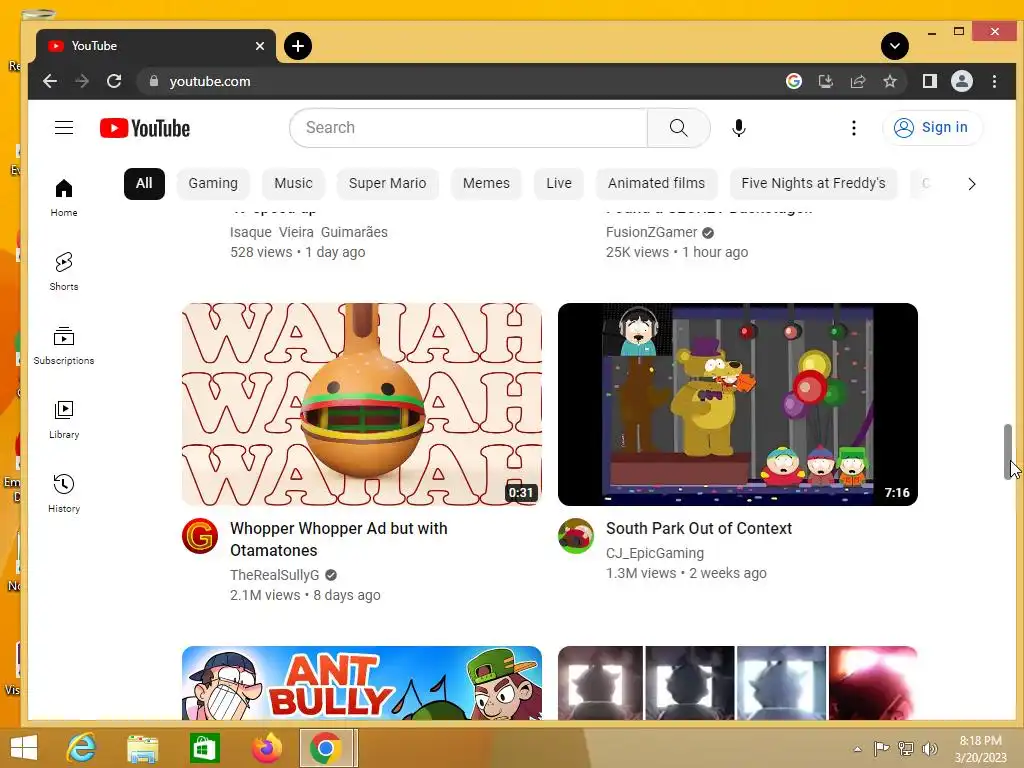Click the taskbar clock showing 8:18 PM
Viewport: 1024px width, 768px height.
[x=980, y=749]
